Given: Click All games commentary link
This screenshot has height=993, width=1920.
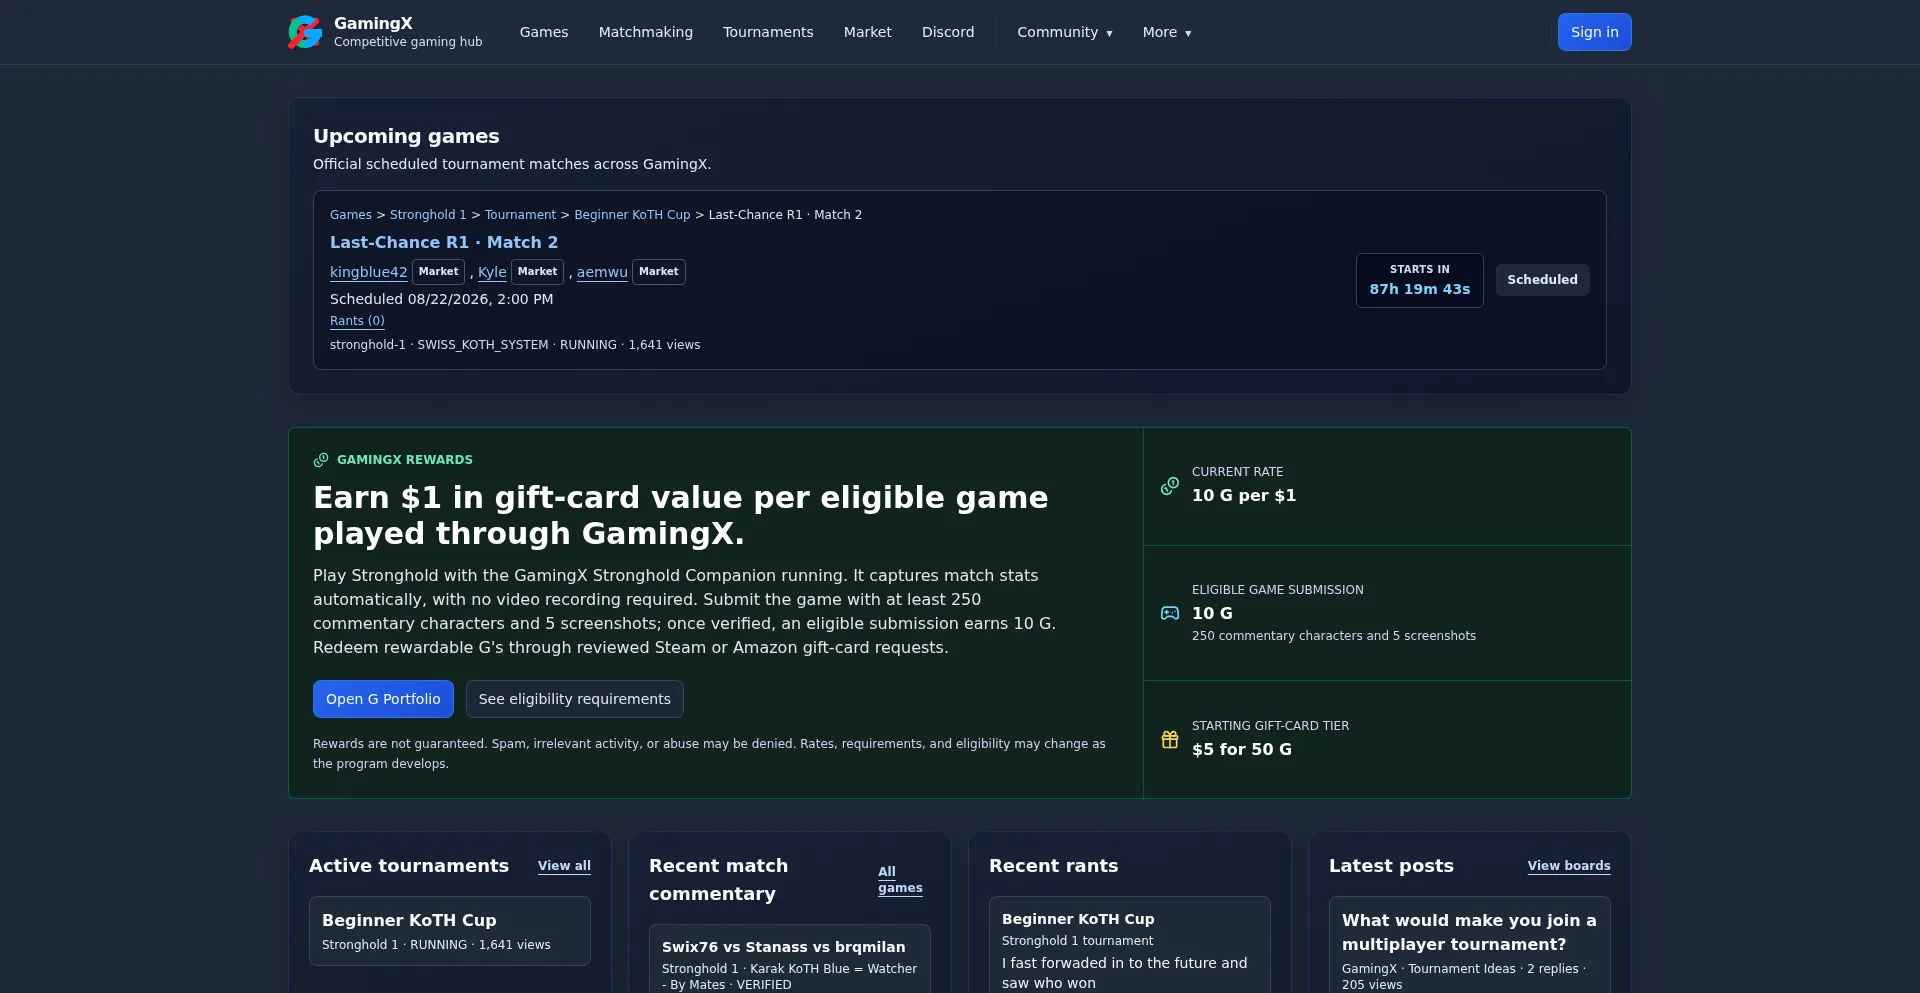Looking at the screenshot, I should coord(900,880).
